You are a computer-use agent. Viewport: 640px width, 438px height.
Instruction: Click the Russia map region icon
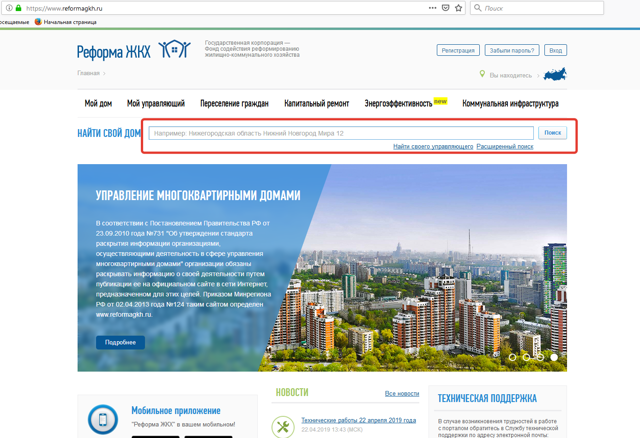[555, 74]
